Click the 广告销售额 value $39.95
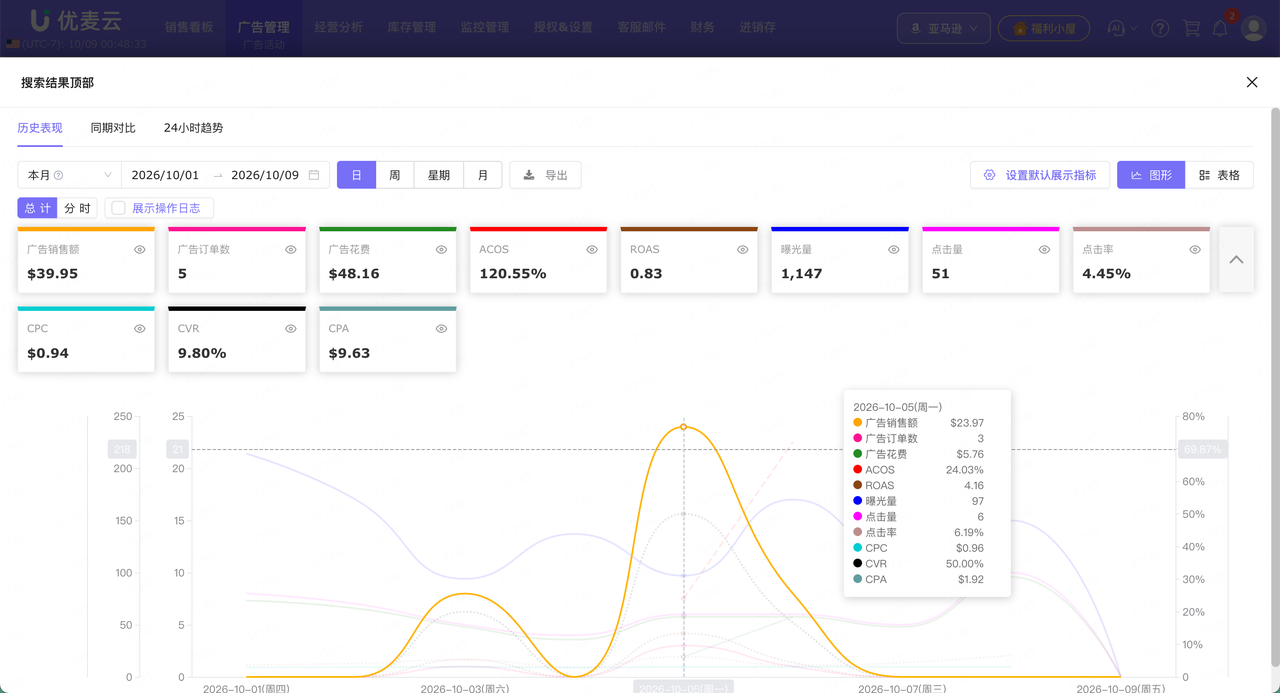 (53, 274)
